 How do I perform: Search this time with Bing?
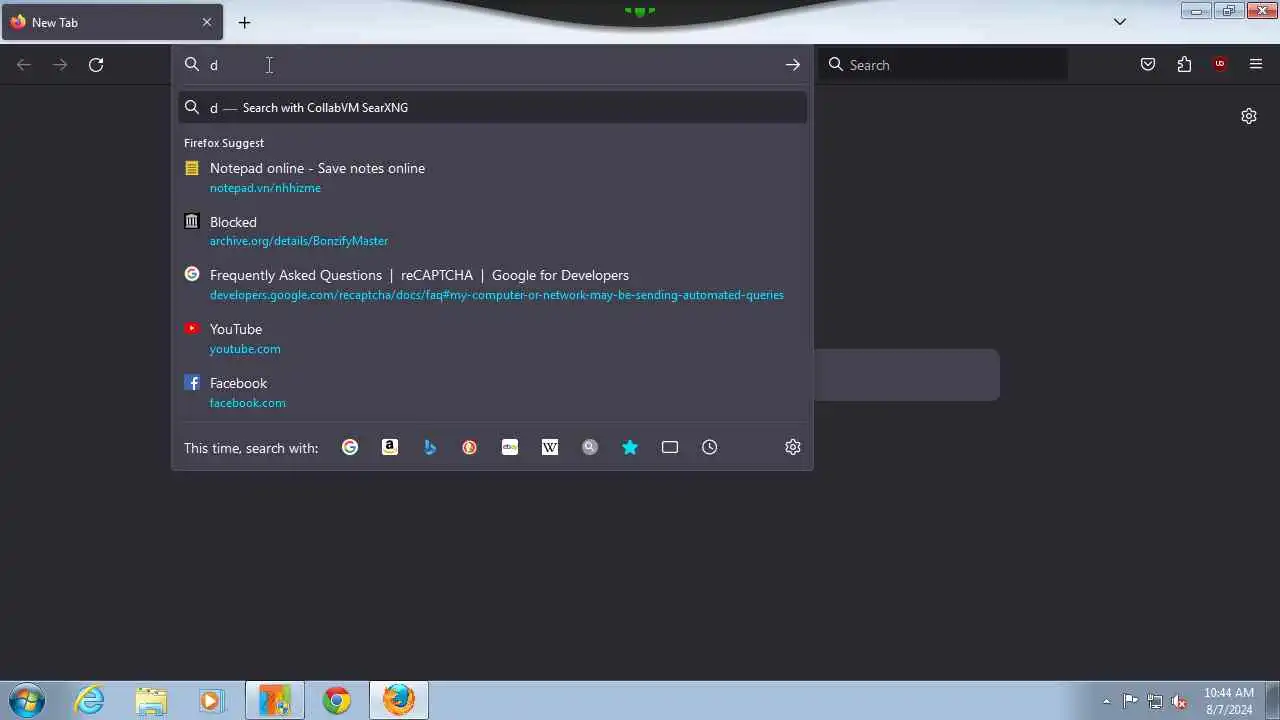pos(430,447)
